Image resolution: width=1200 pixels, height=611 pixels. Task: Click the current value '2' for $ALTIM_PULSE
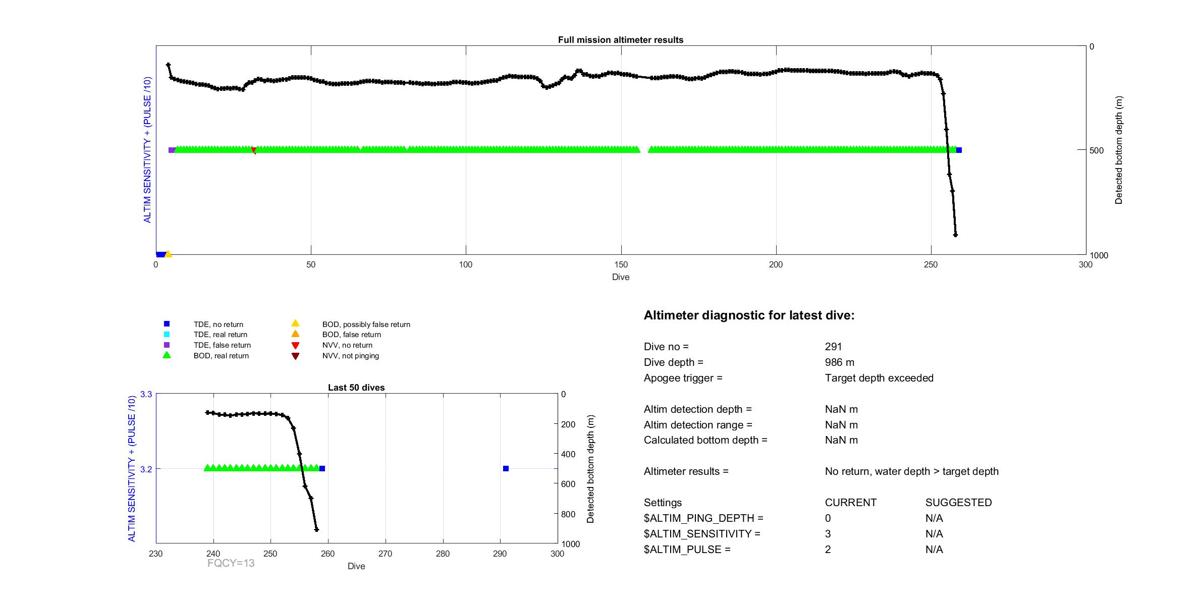[828, 549]
